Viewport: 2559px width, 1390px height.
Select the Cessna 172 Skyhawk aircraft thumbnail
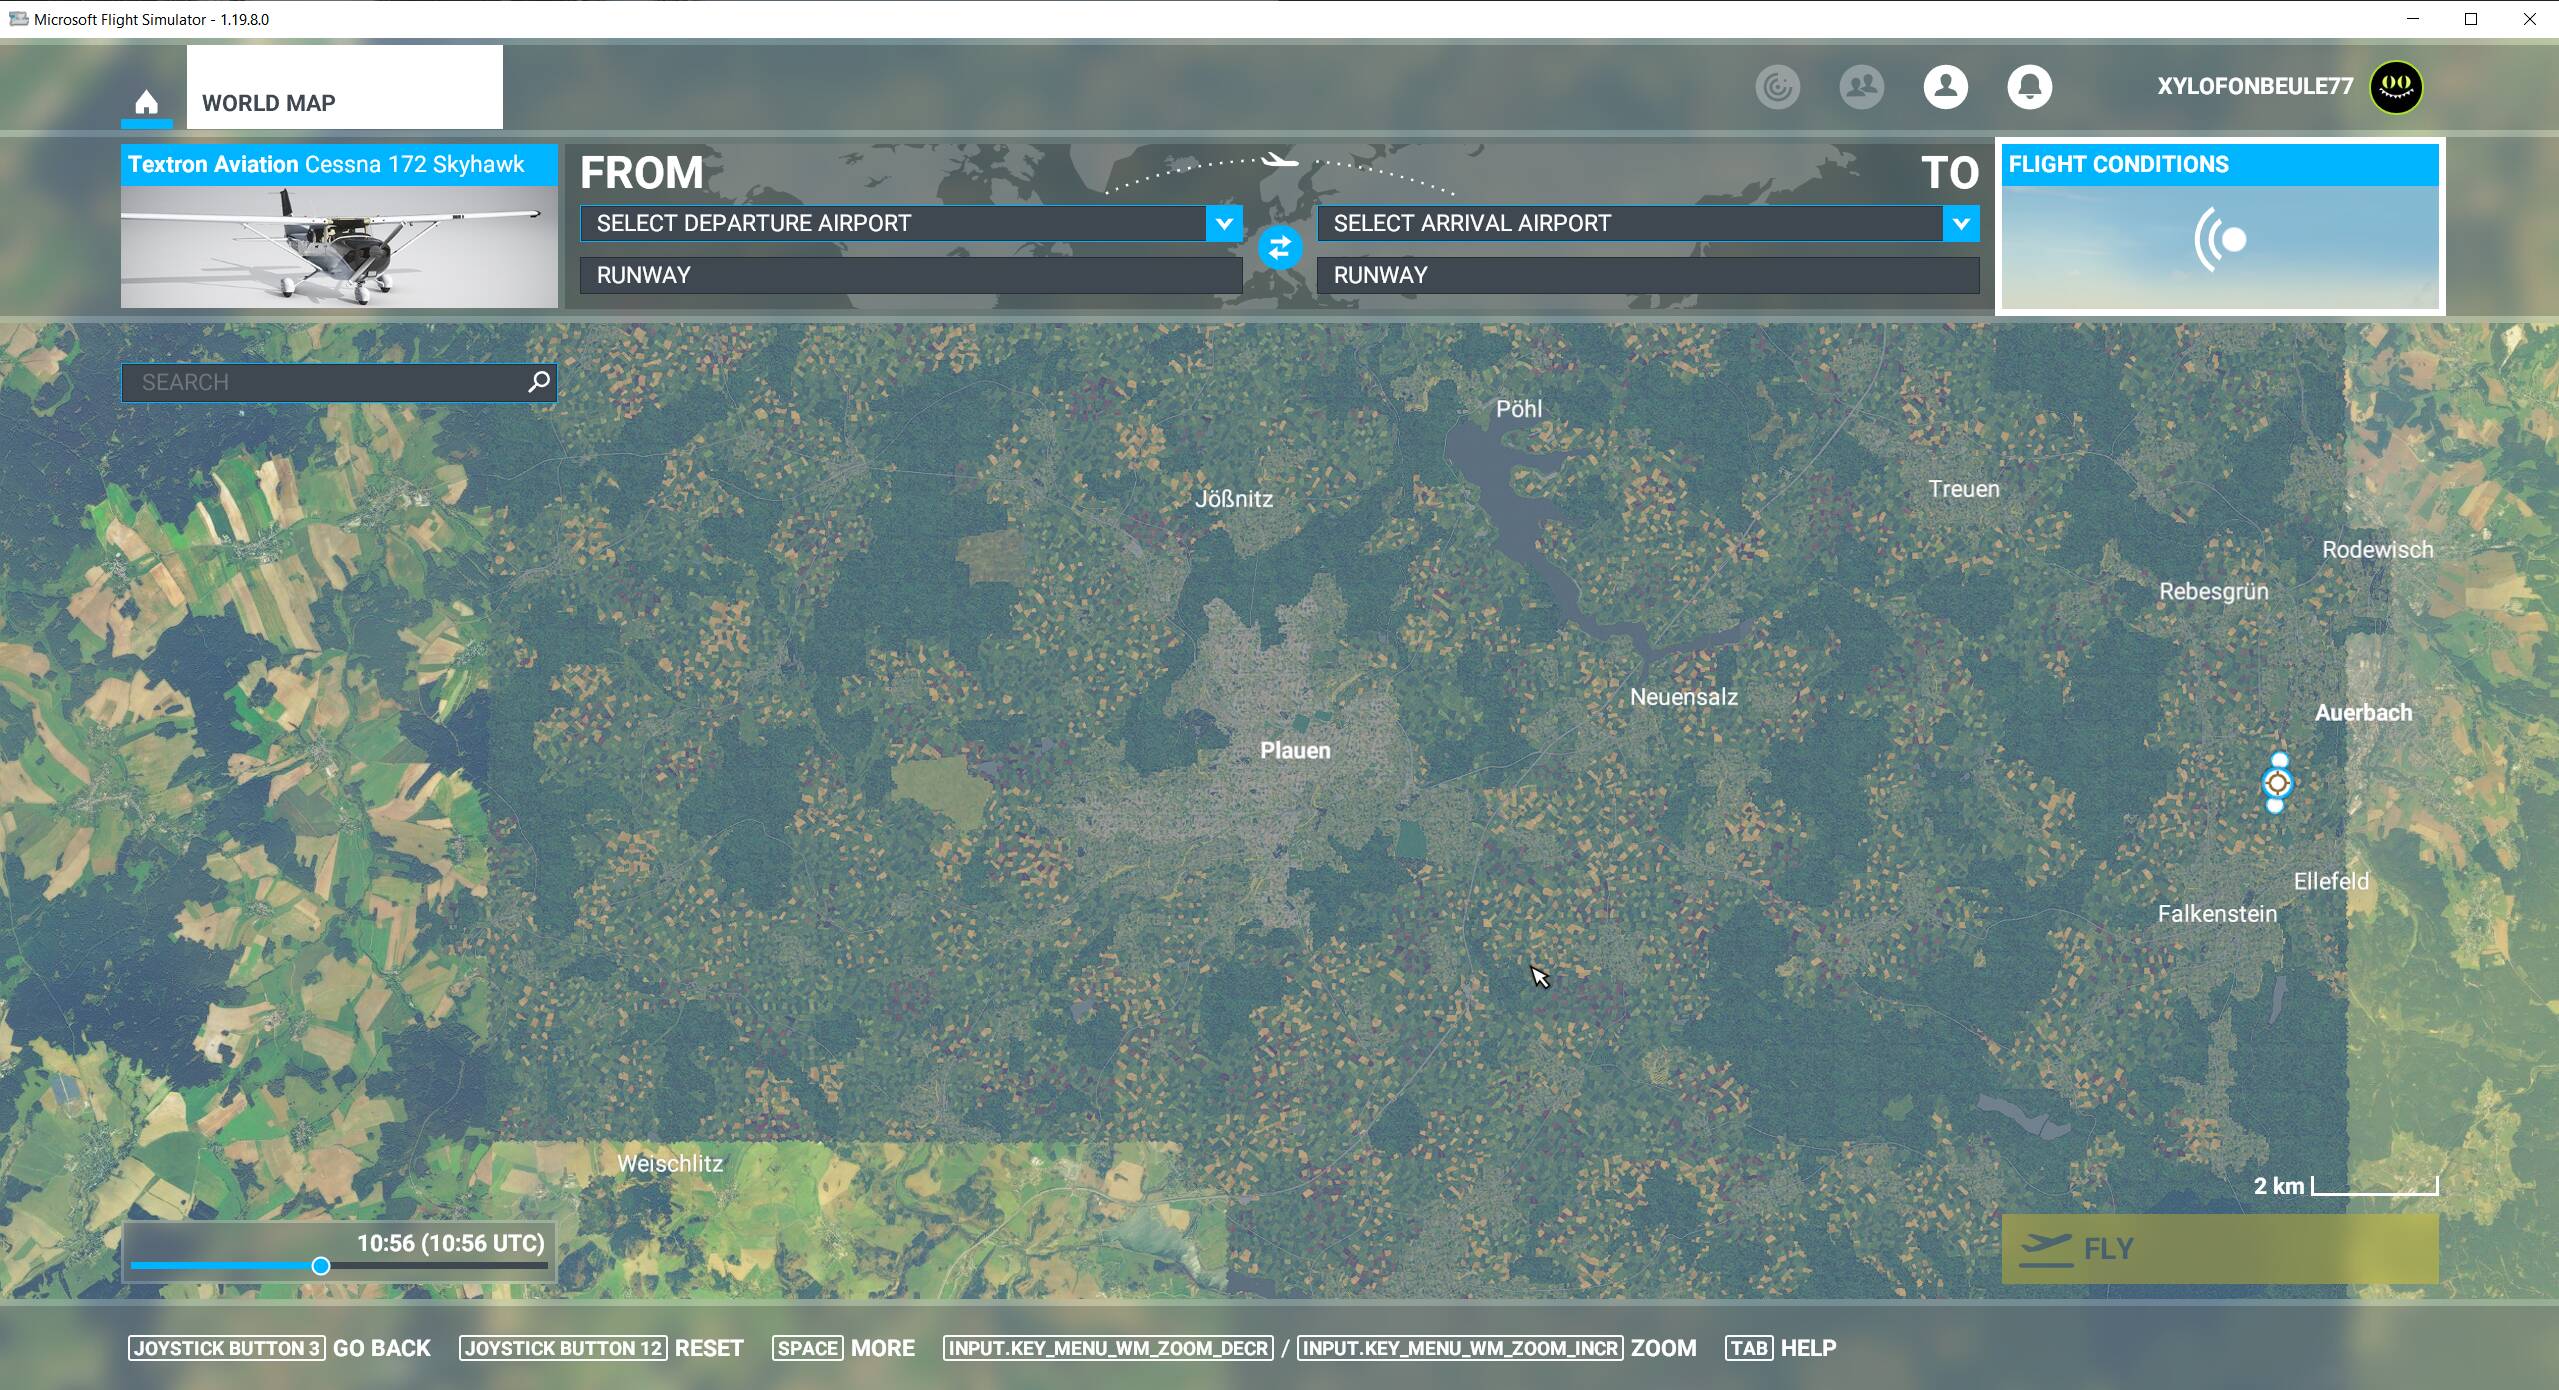(339, 246)
